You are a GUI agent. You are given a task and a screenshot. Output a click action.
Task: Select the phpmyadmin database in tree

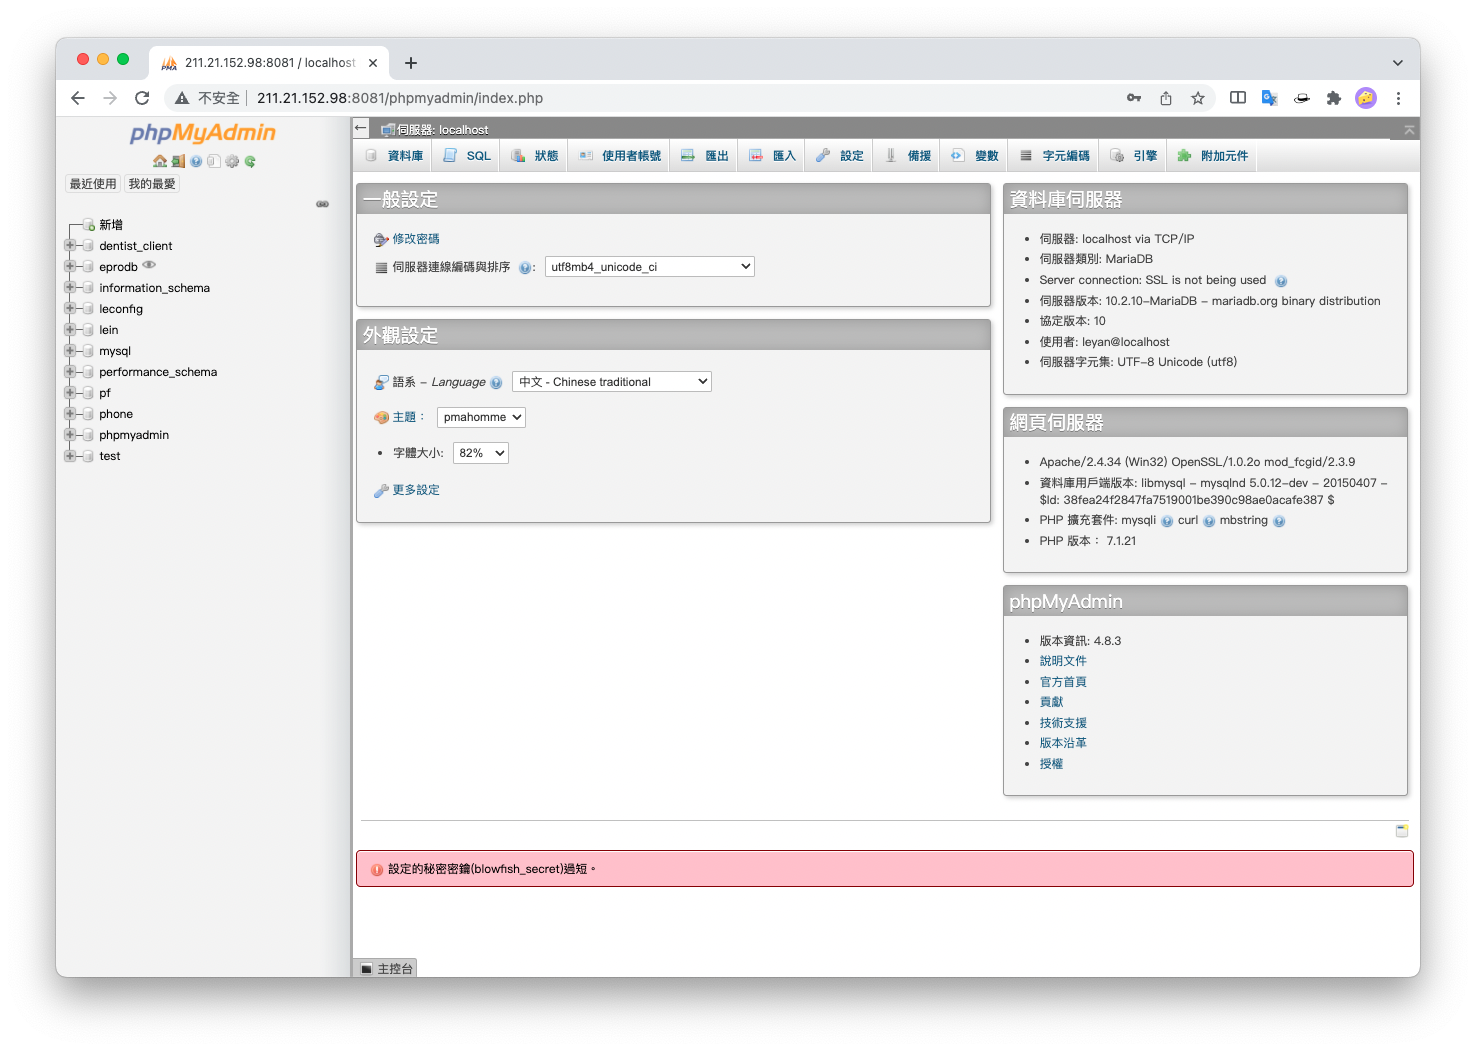tap(134, 435)
